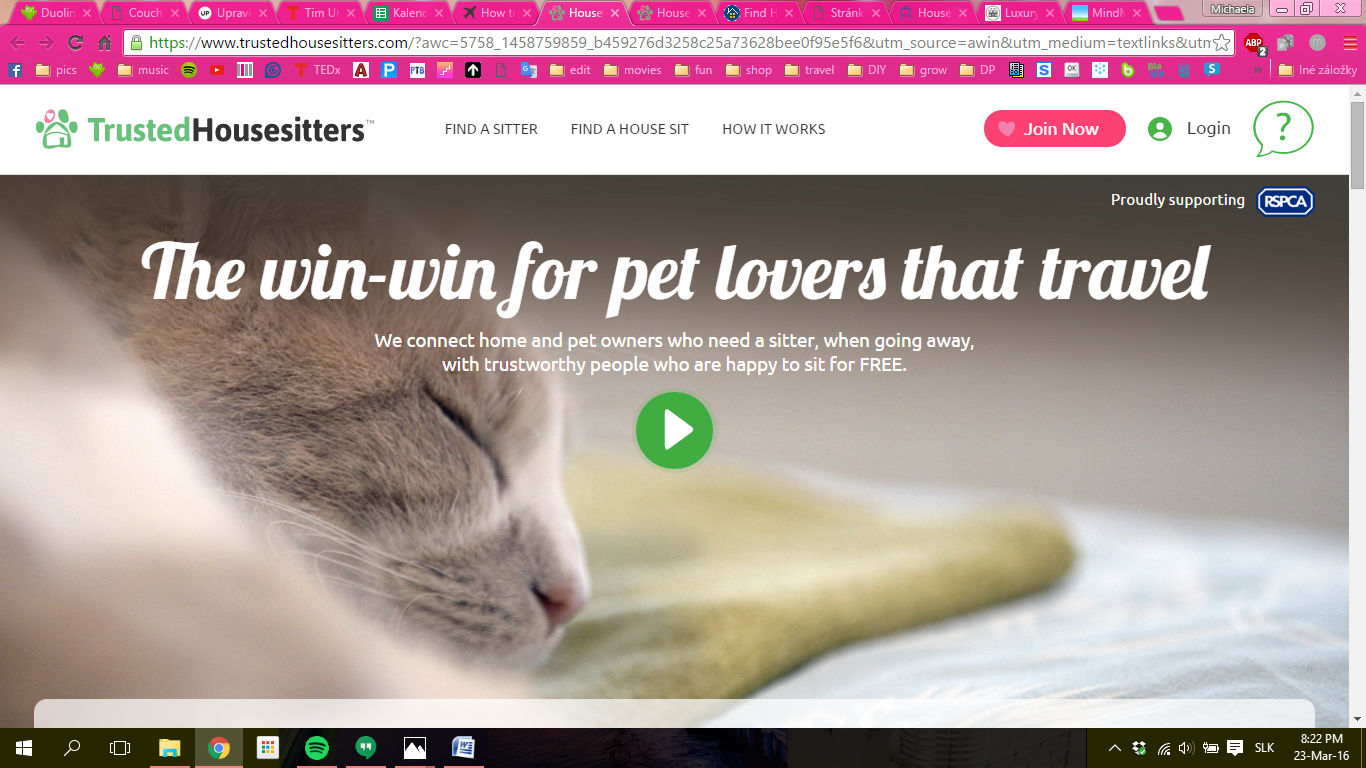Click the RSPCA logo badge
This screenshot has width=1366, height=768.
pos(1285,201)
